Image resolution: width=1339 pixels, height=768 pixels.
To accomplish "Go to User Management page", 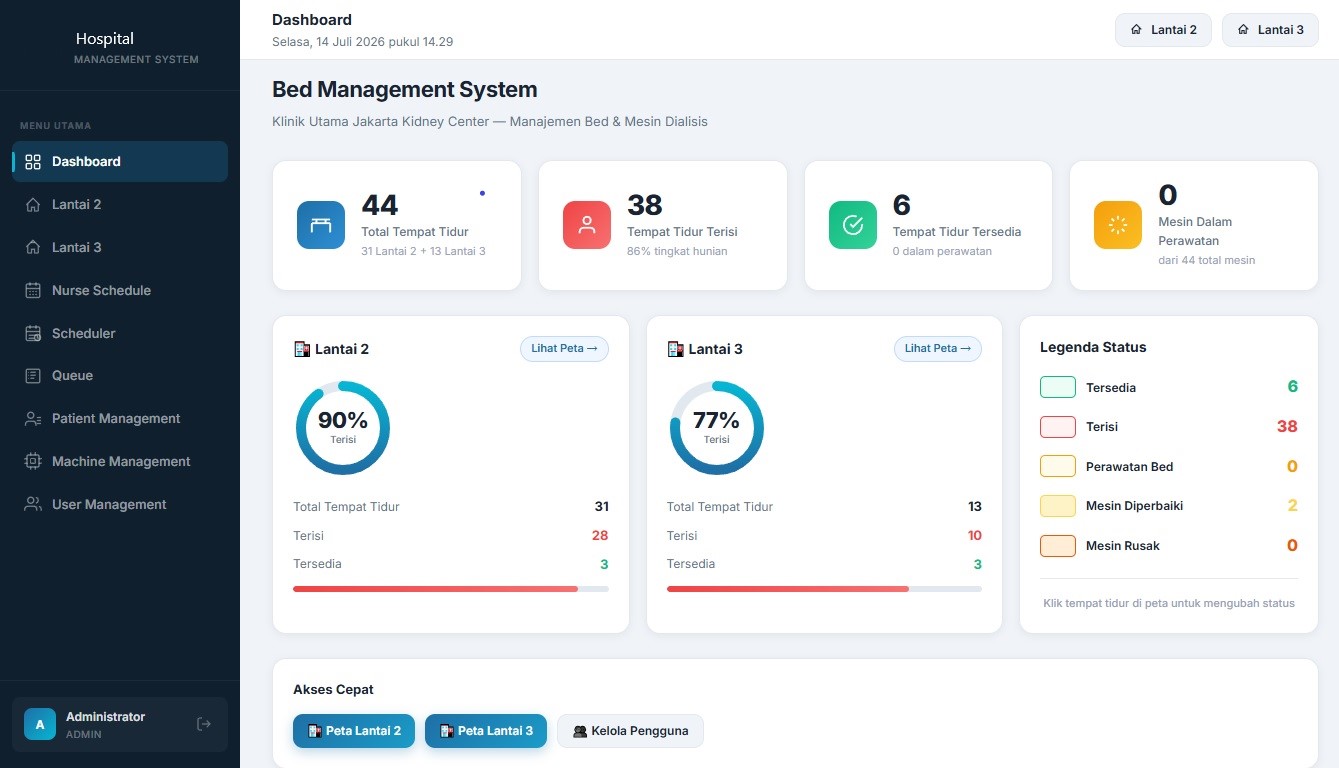I will [x=120, y=505].
